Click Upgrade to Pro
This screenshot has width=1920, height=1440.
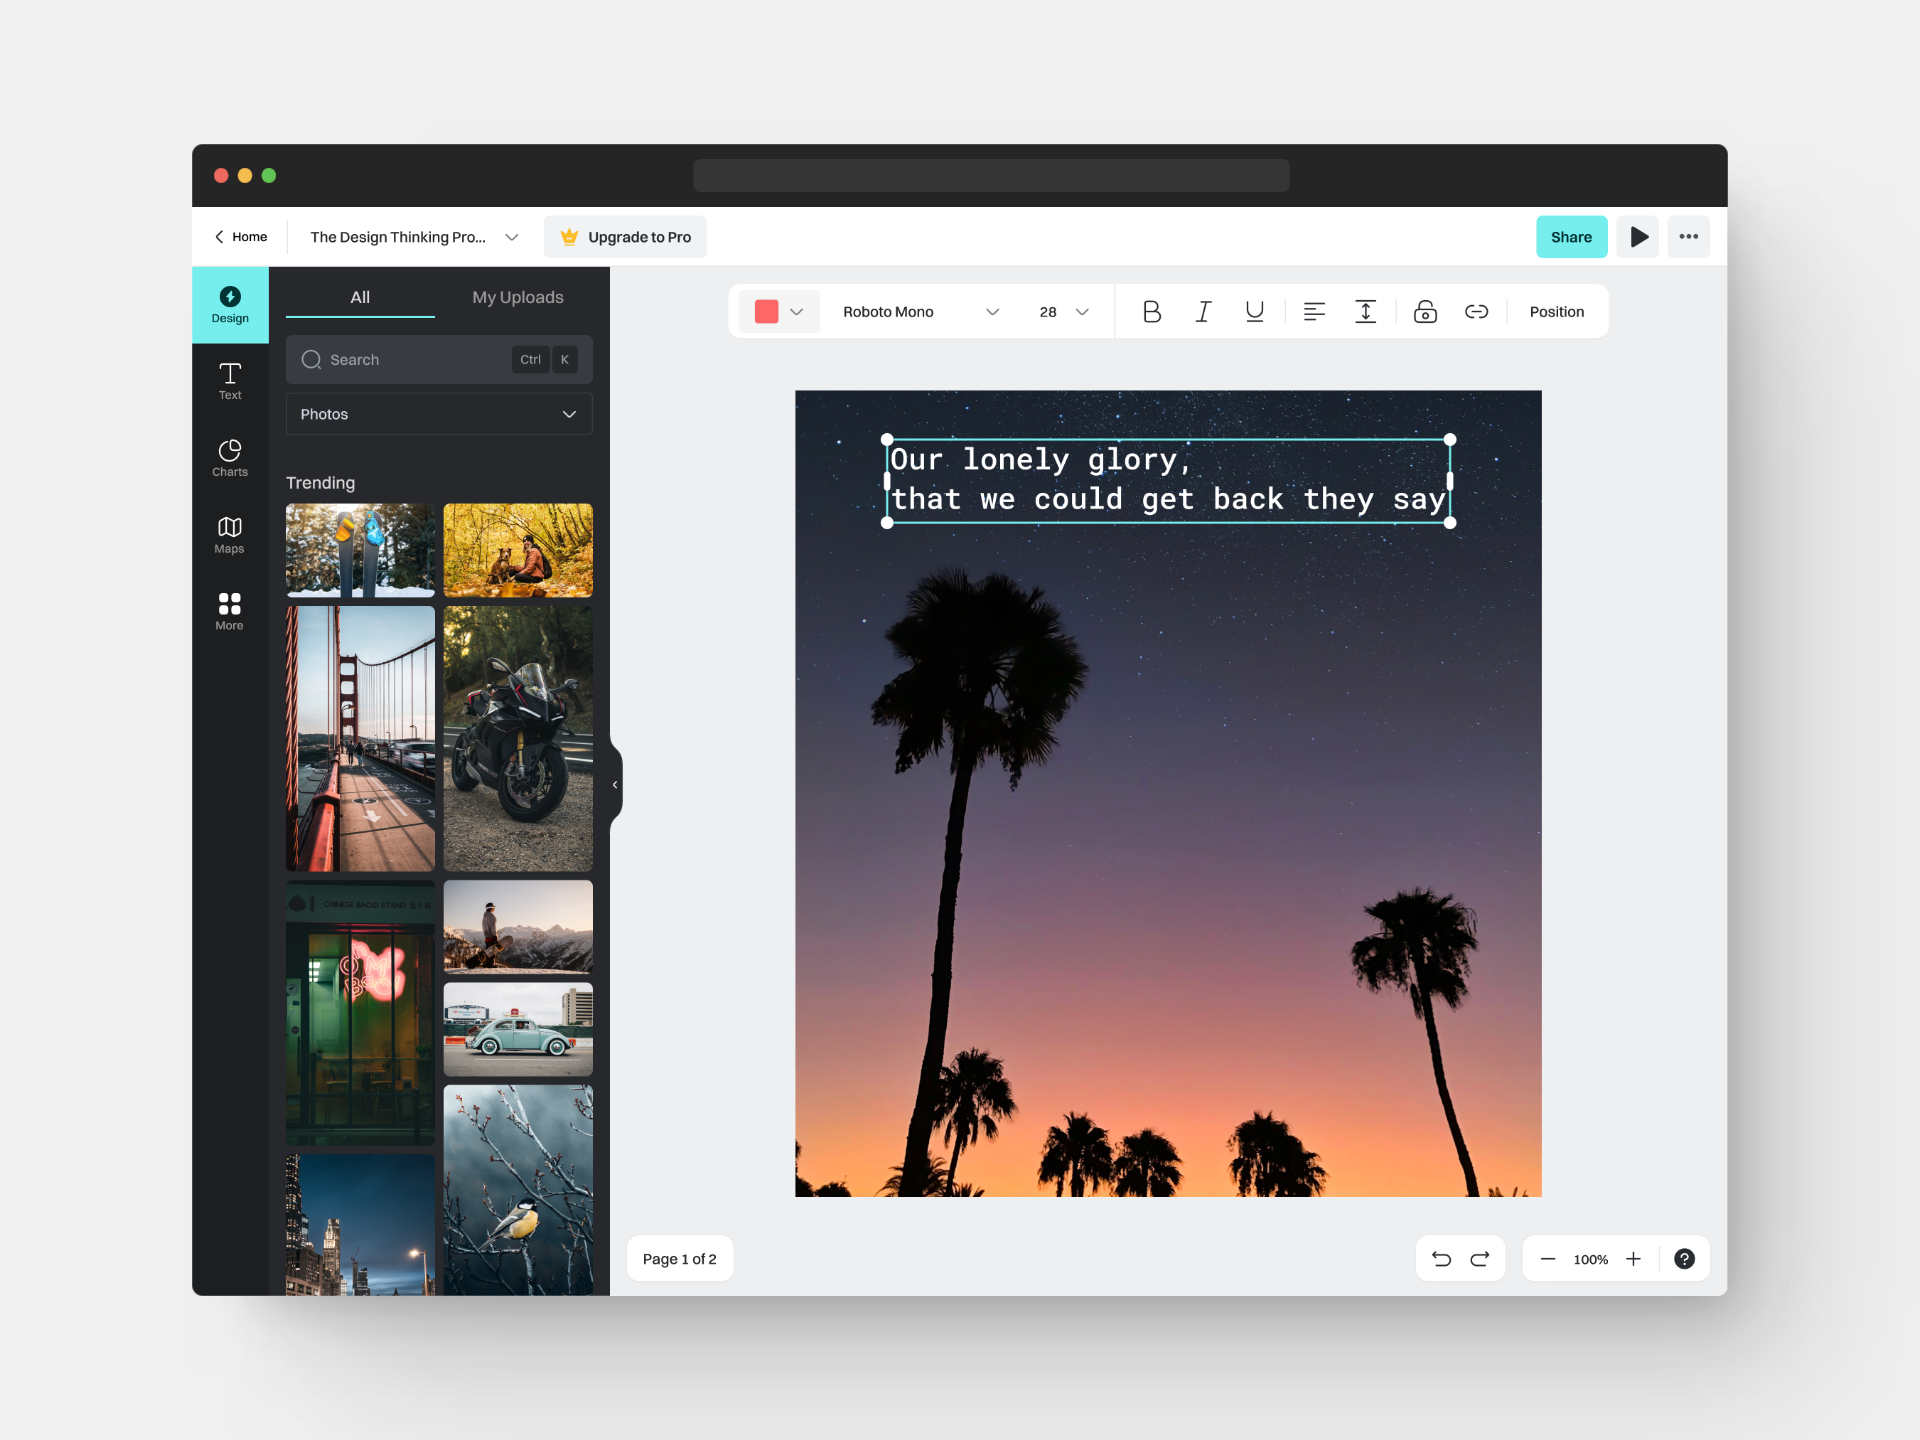pos(625,237)
